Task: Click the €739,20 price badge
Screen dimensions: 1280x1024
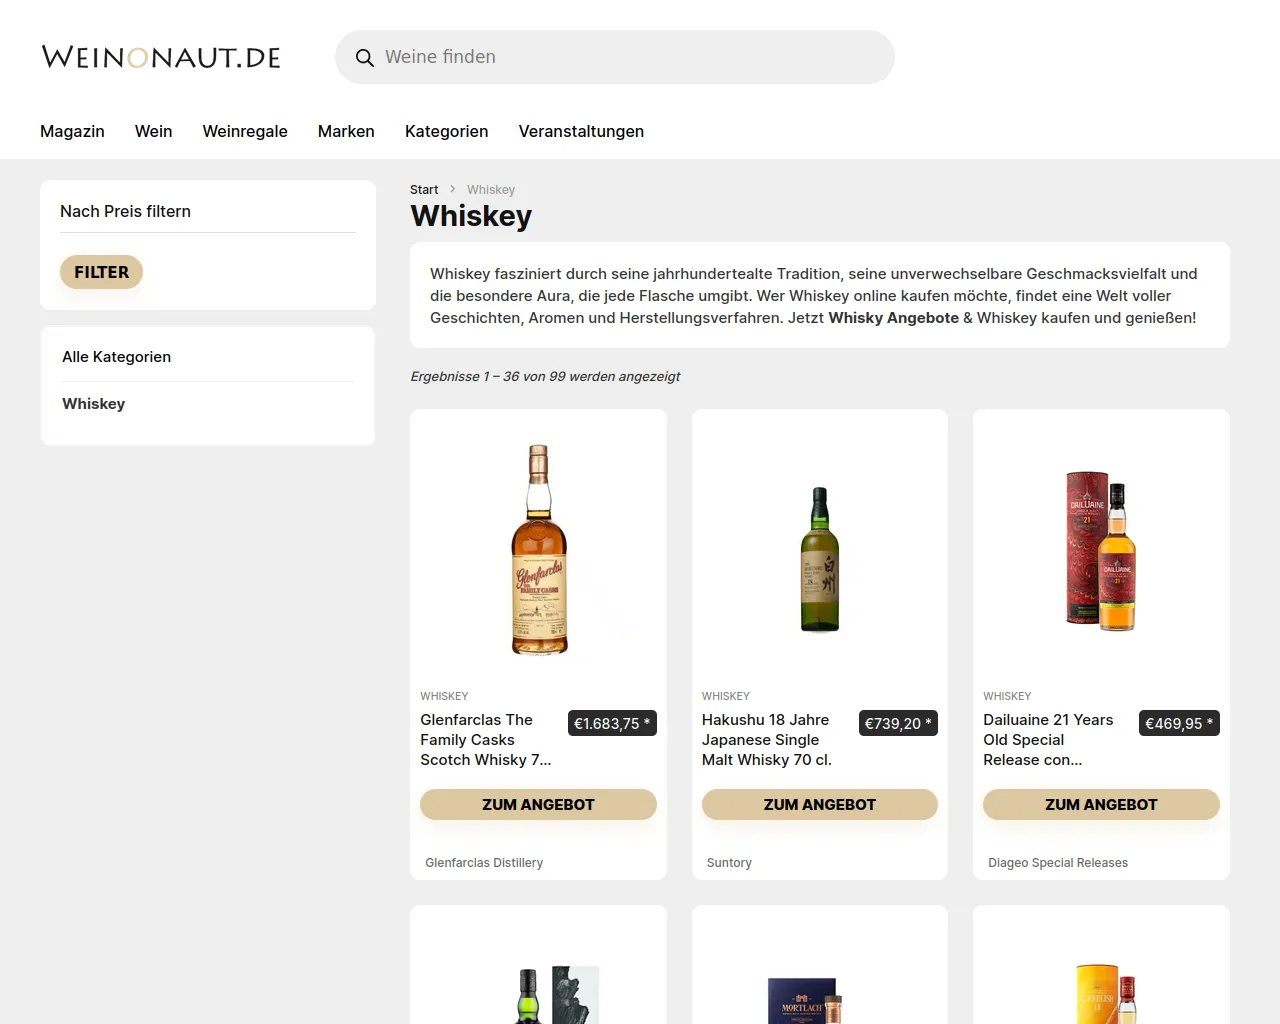Action: [x=898, y=724]
